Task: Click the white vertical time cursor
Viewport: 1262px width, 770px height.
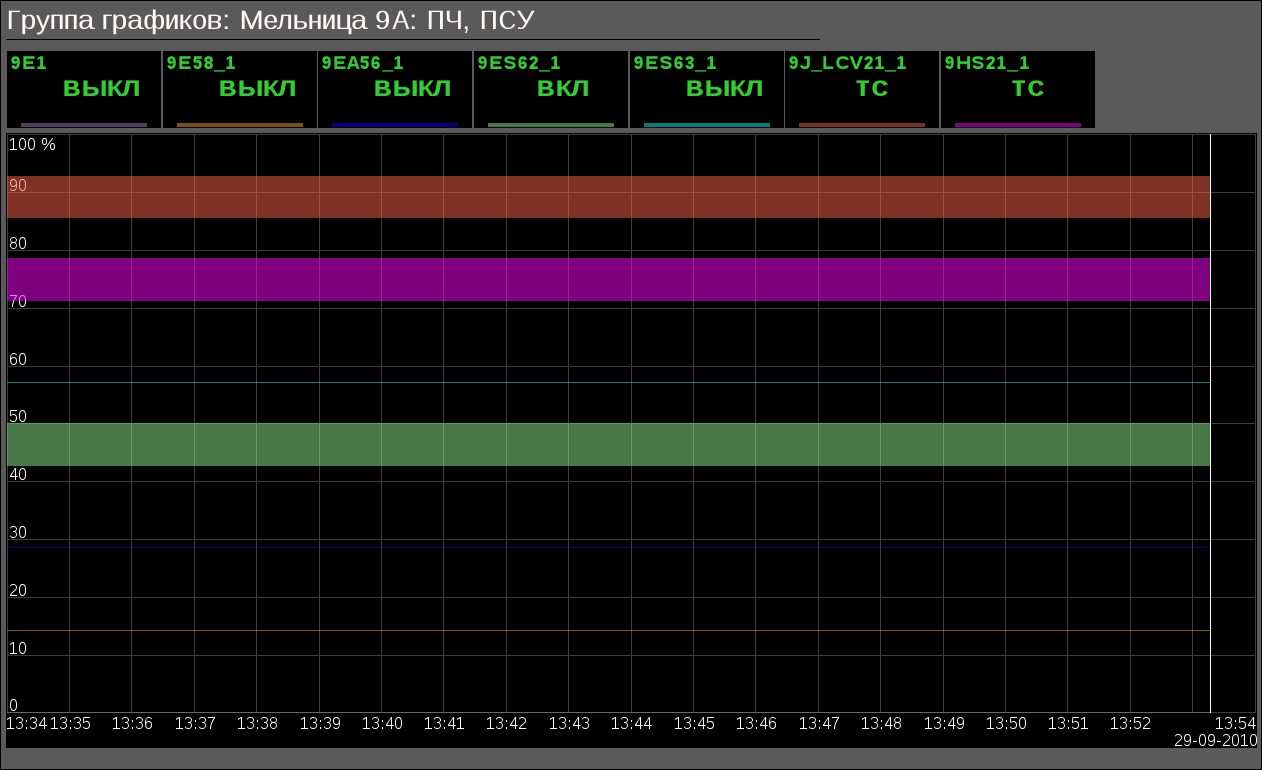Action: tap(1210, 420)
